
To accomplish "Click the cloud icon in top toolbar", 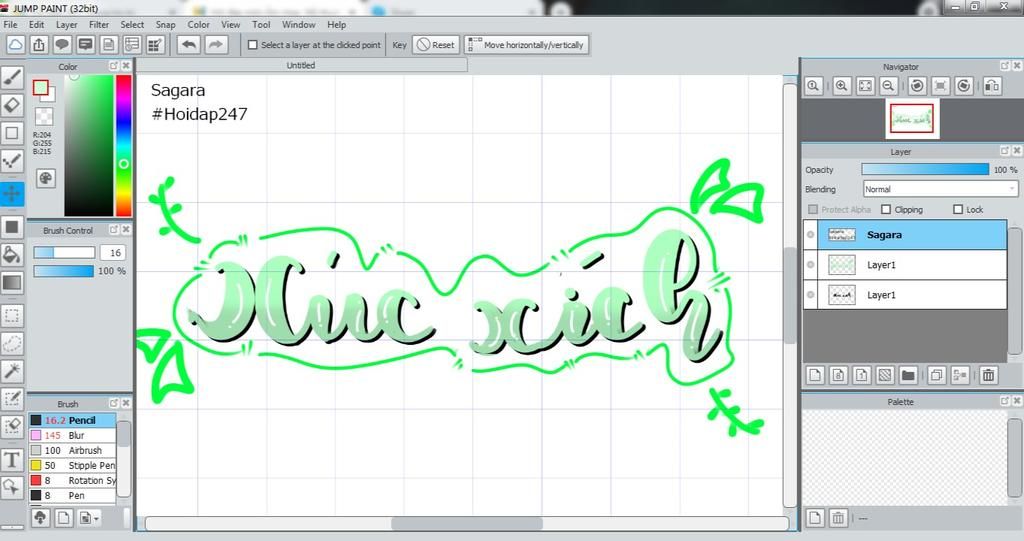I will pos(16,44).
